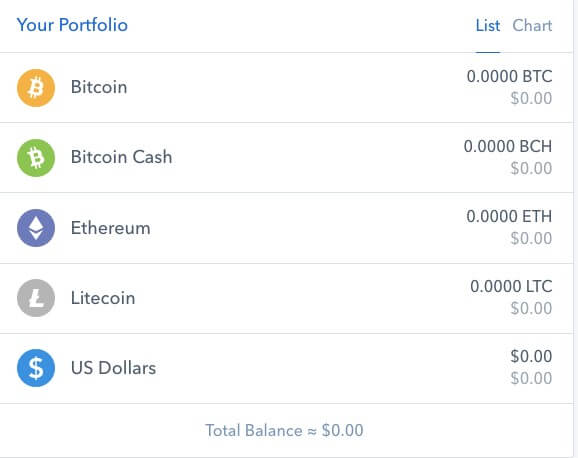This screenshot has height=458, width=578.
Task: Click the gray $0.00 under LTC
Action: [531, 308]
